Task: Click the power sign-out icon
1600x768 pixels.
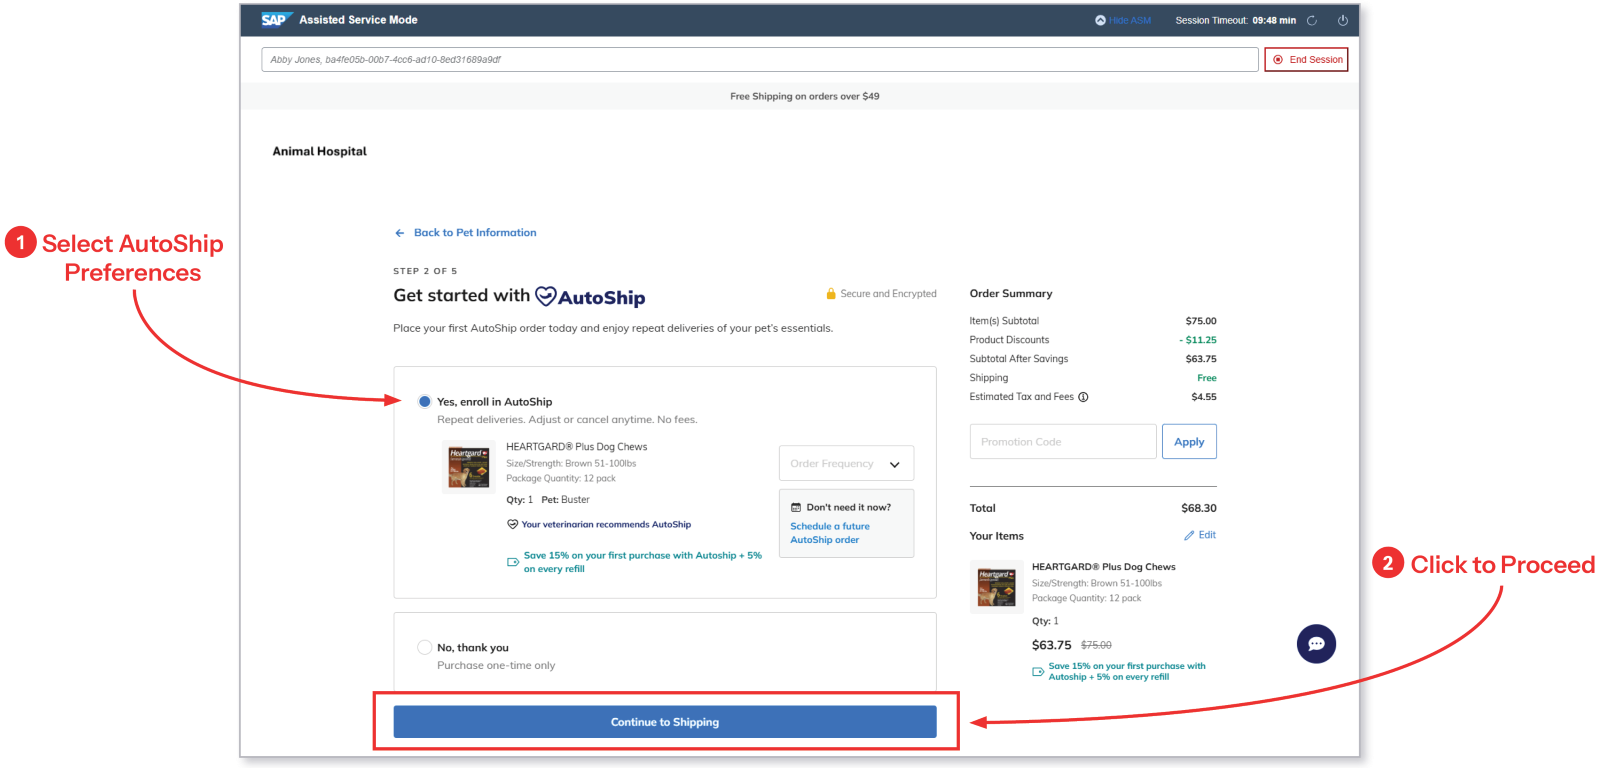Action: pos(1343,20)
